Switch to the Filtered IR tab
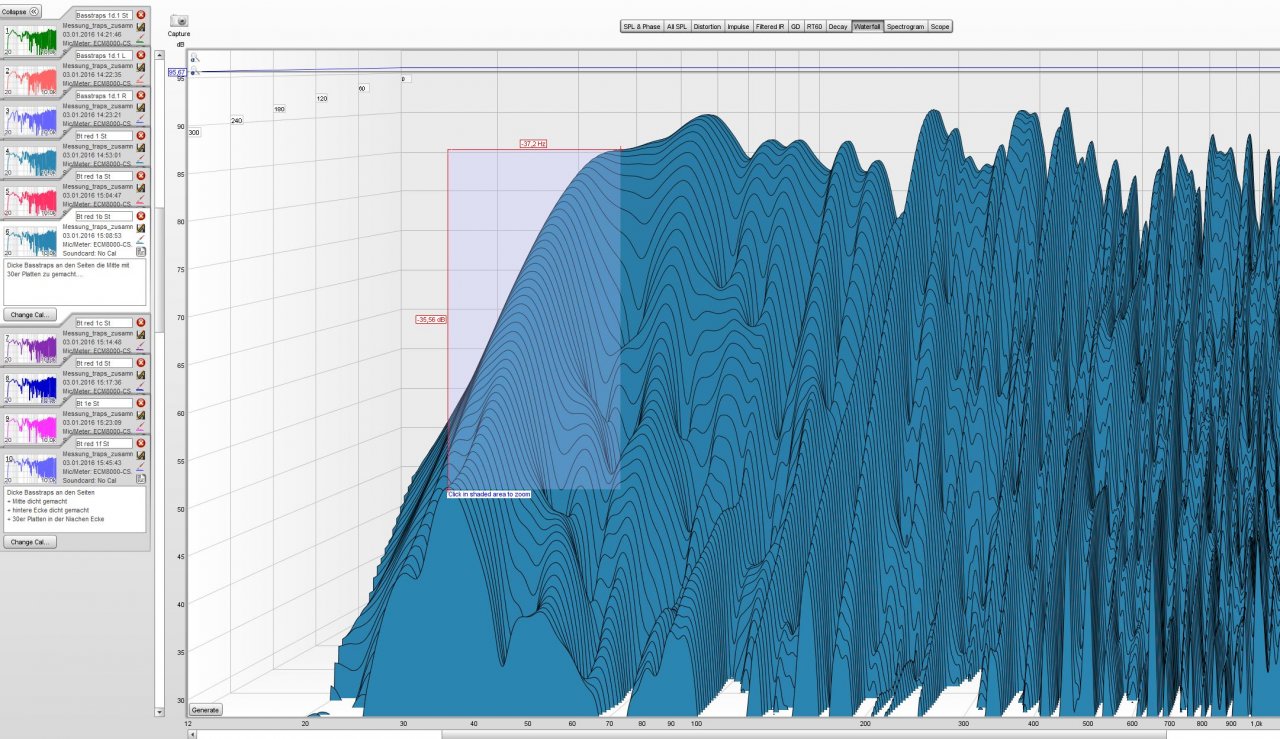The height and width of the screenshot is (739, 1280). click(x=770, y=26)
